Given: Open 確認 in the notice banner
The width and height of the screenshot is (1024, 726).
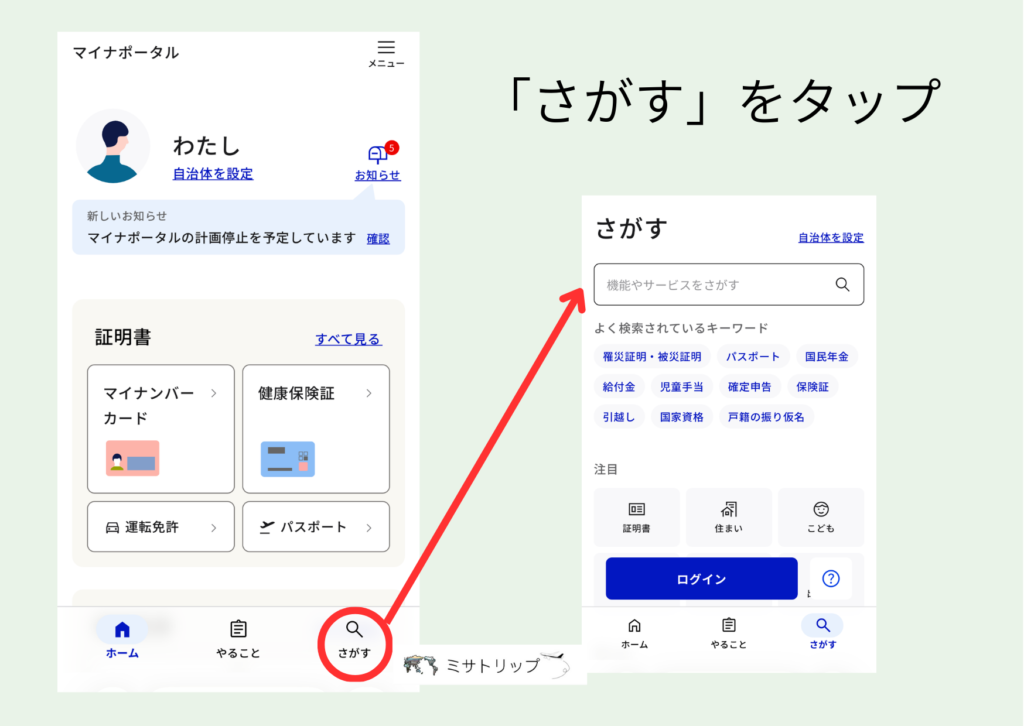Looking at the screenshot, I should click(x=378, y=238).
